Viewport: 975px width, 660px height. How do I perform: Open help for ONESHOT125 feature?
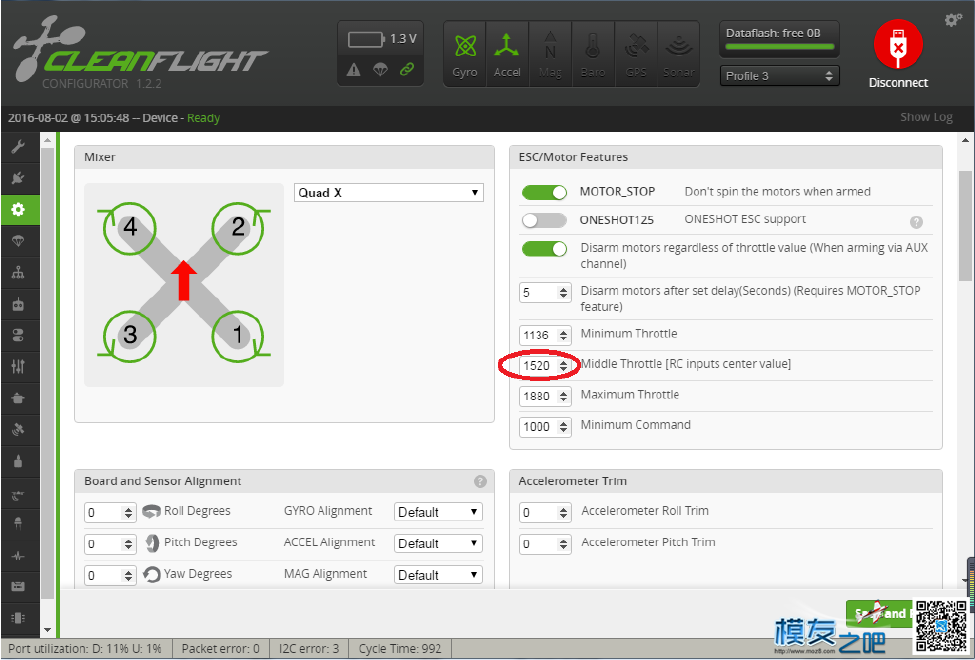click(916, 222)
